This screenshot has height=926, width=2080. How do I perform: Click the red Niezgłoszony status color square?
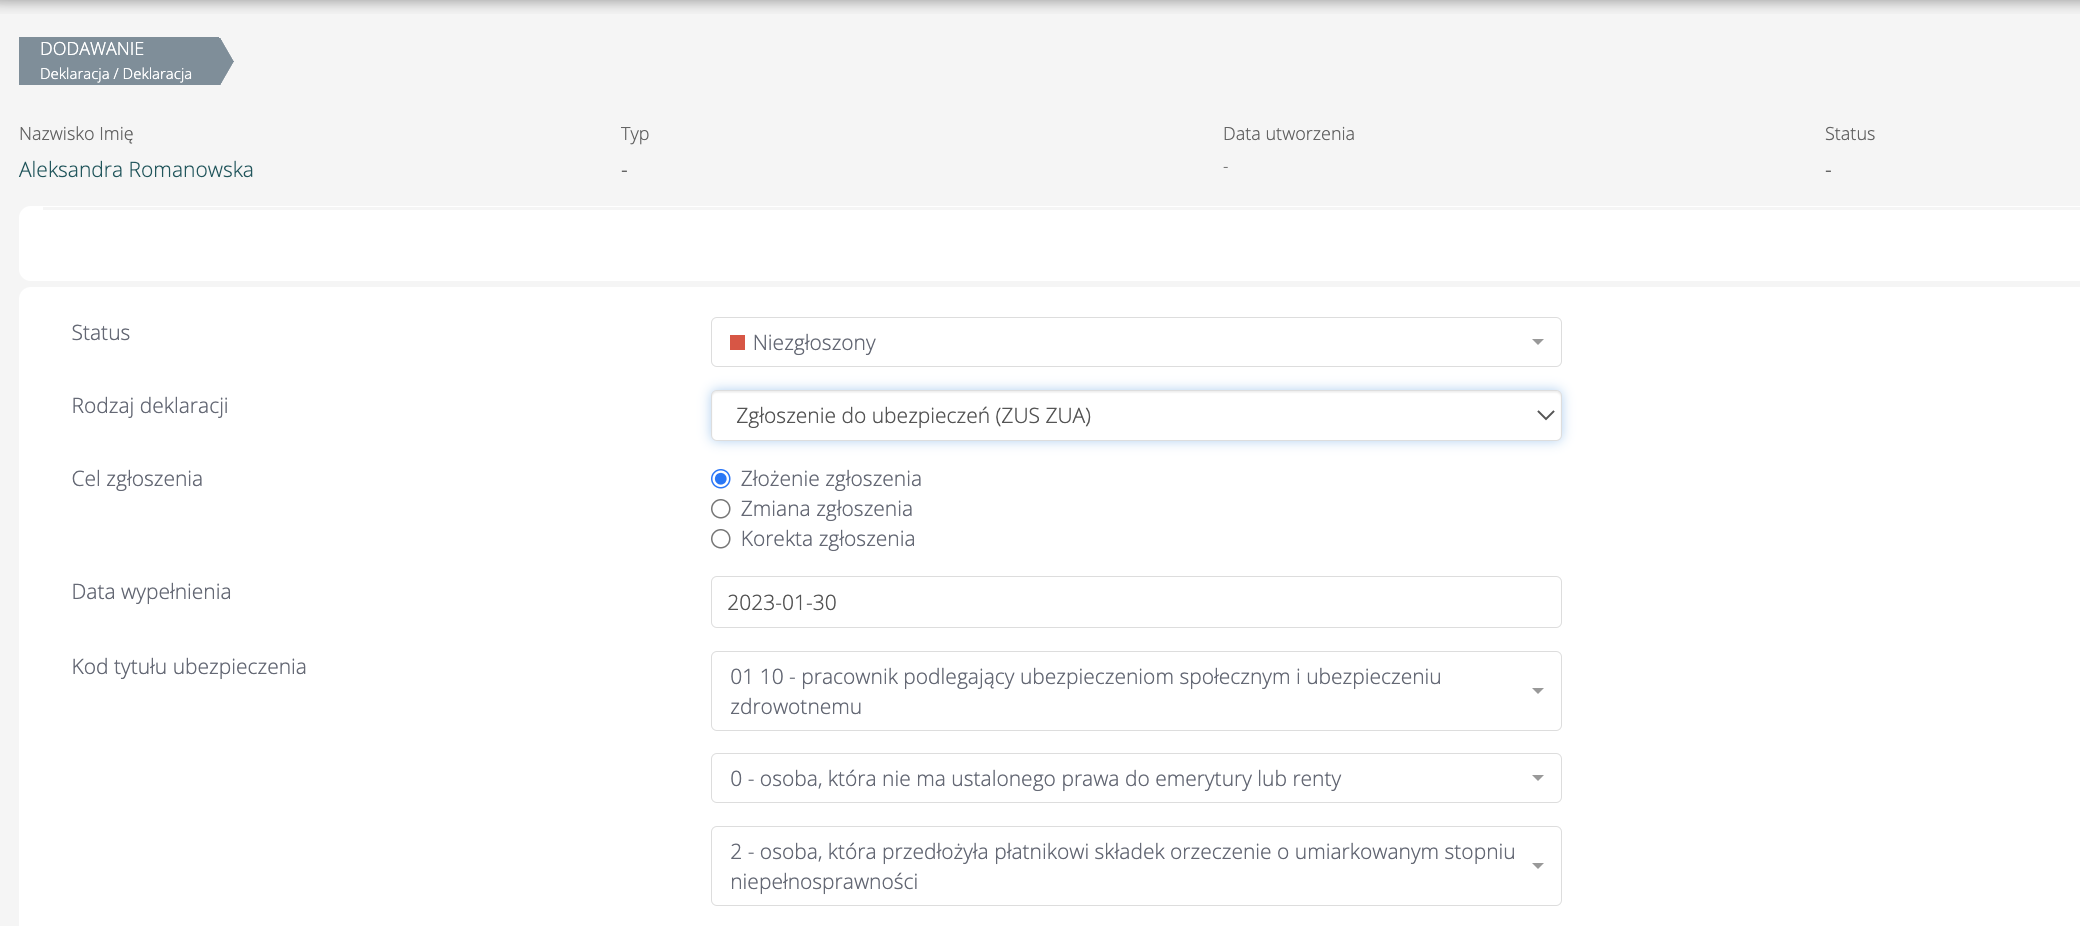click(x=738, y=343)
